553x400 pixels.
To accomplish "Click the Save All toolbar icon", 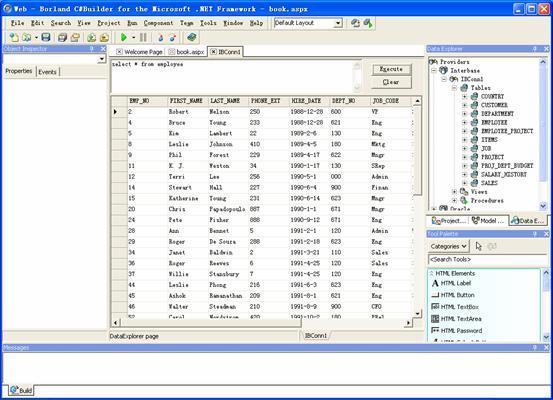I will tap(62, 37).
